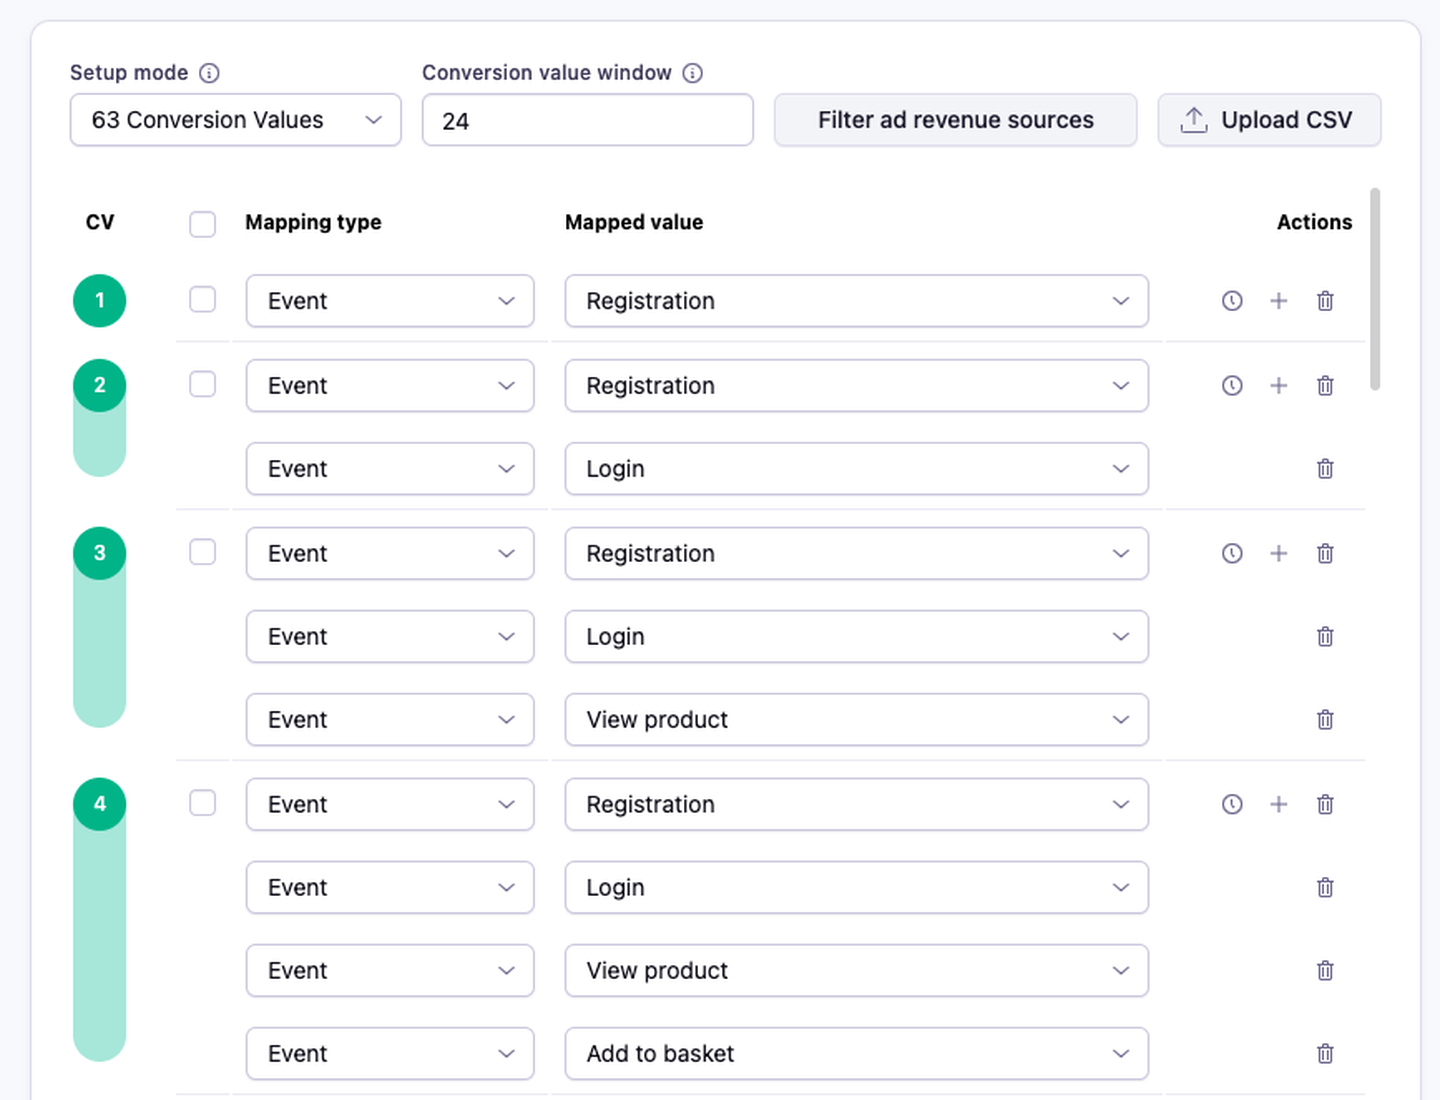Click the plus icon on CV 2 row

[1278, 386]
